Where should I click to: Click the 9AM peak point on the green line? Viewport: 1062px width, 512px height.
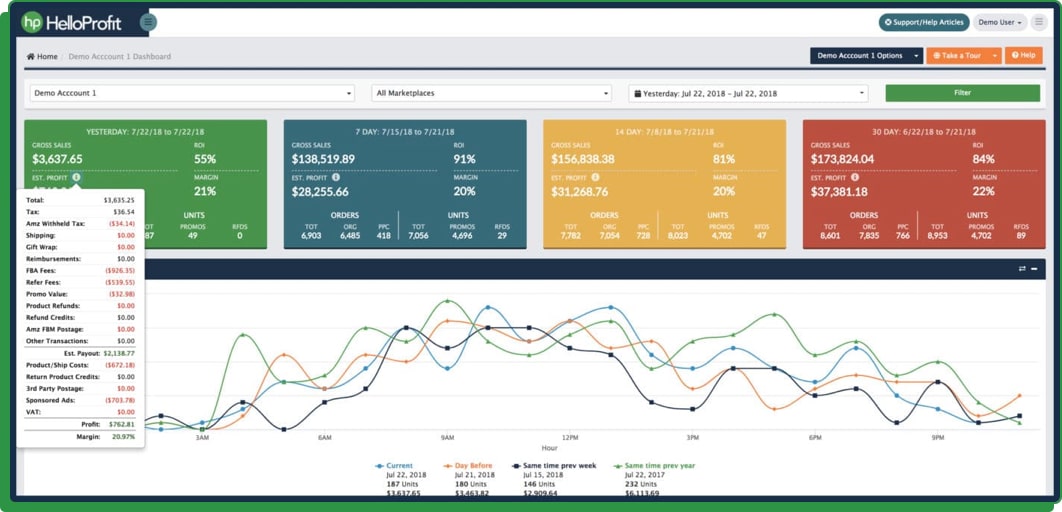click(447, 301)
